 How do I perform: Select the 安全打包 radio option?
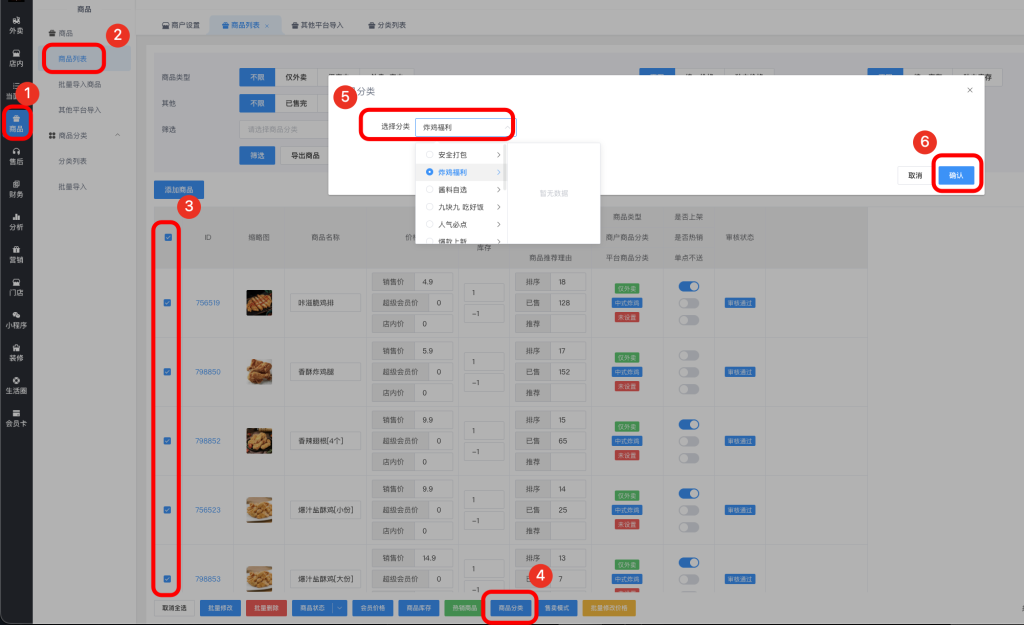[430, 155]
